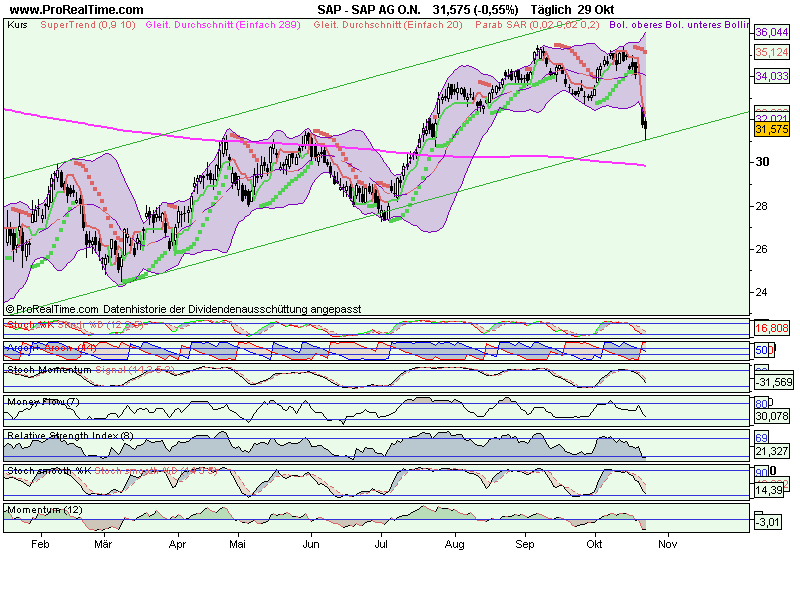Image resolution: width=800 pixels, height=600 pixels.
Task: Click the Täglich 29 Okt timeframe label
Action: click(x=572, y=10)
